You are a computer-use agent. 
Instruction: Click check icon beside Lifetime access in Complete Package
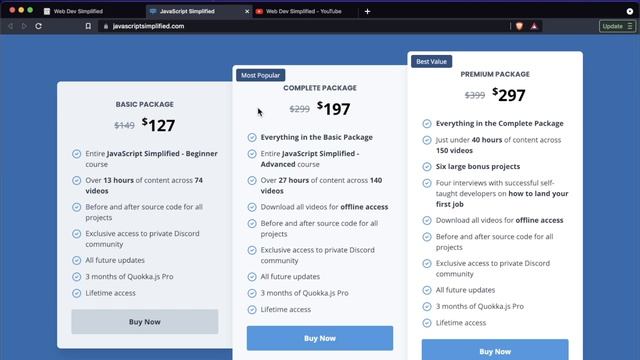(x=252, y=309)
